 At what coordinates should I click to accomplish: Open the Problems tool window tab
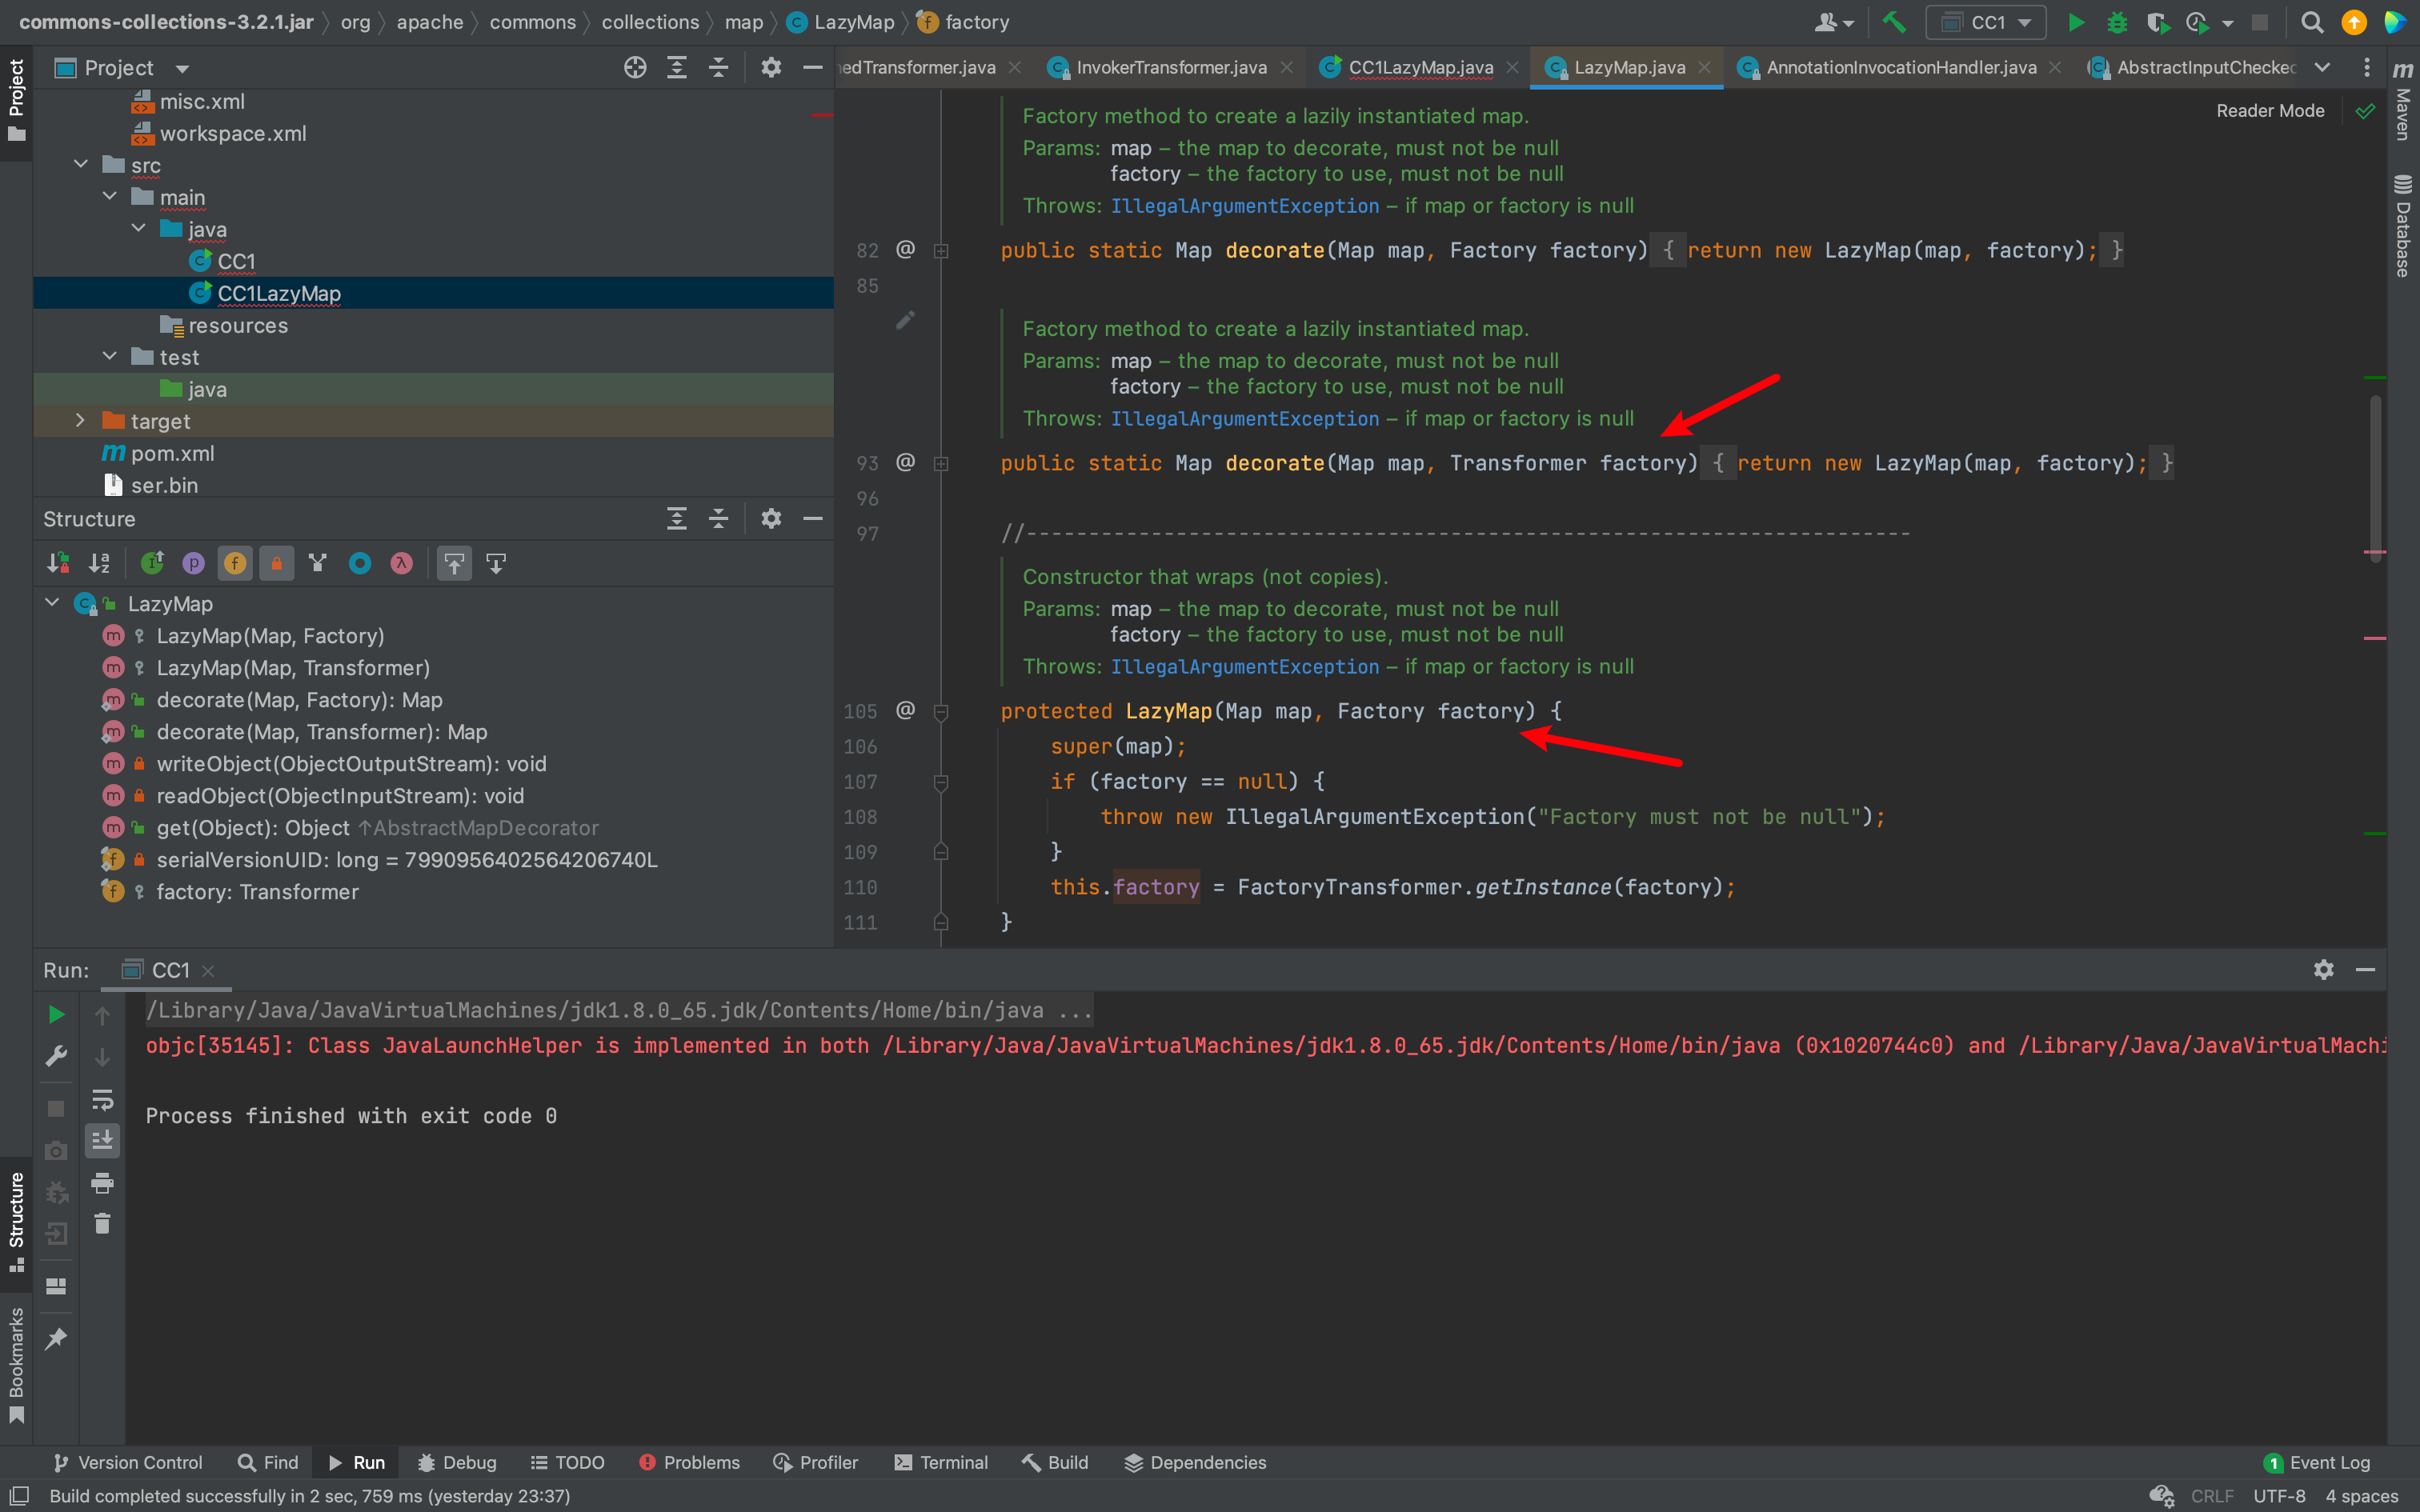(689, 1462)
